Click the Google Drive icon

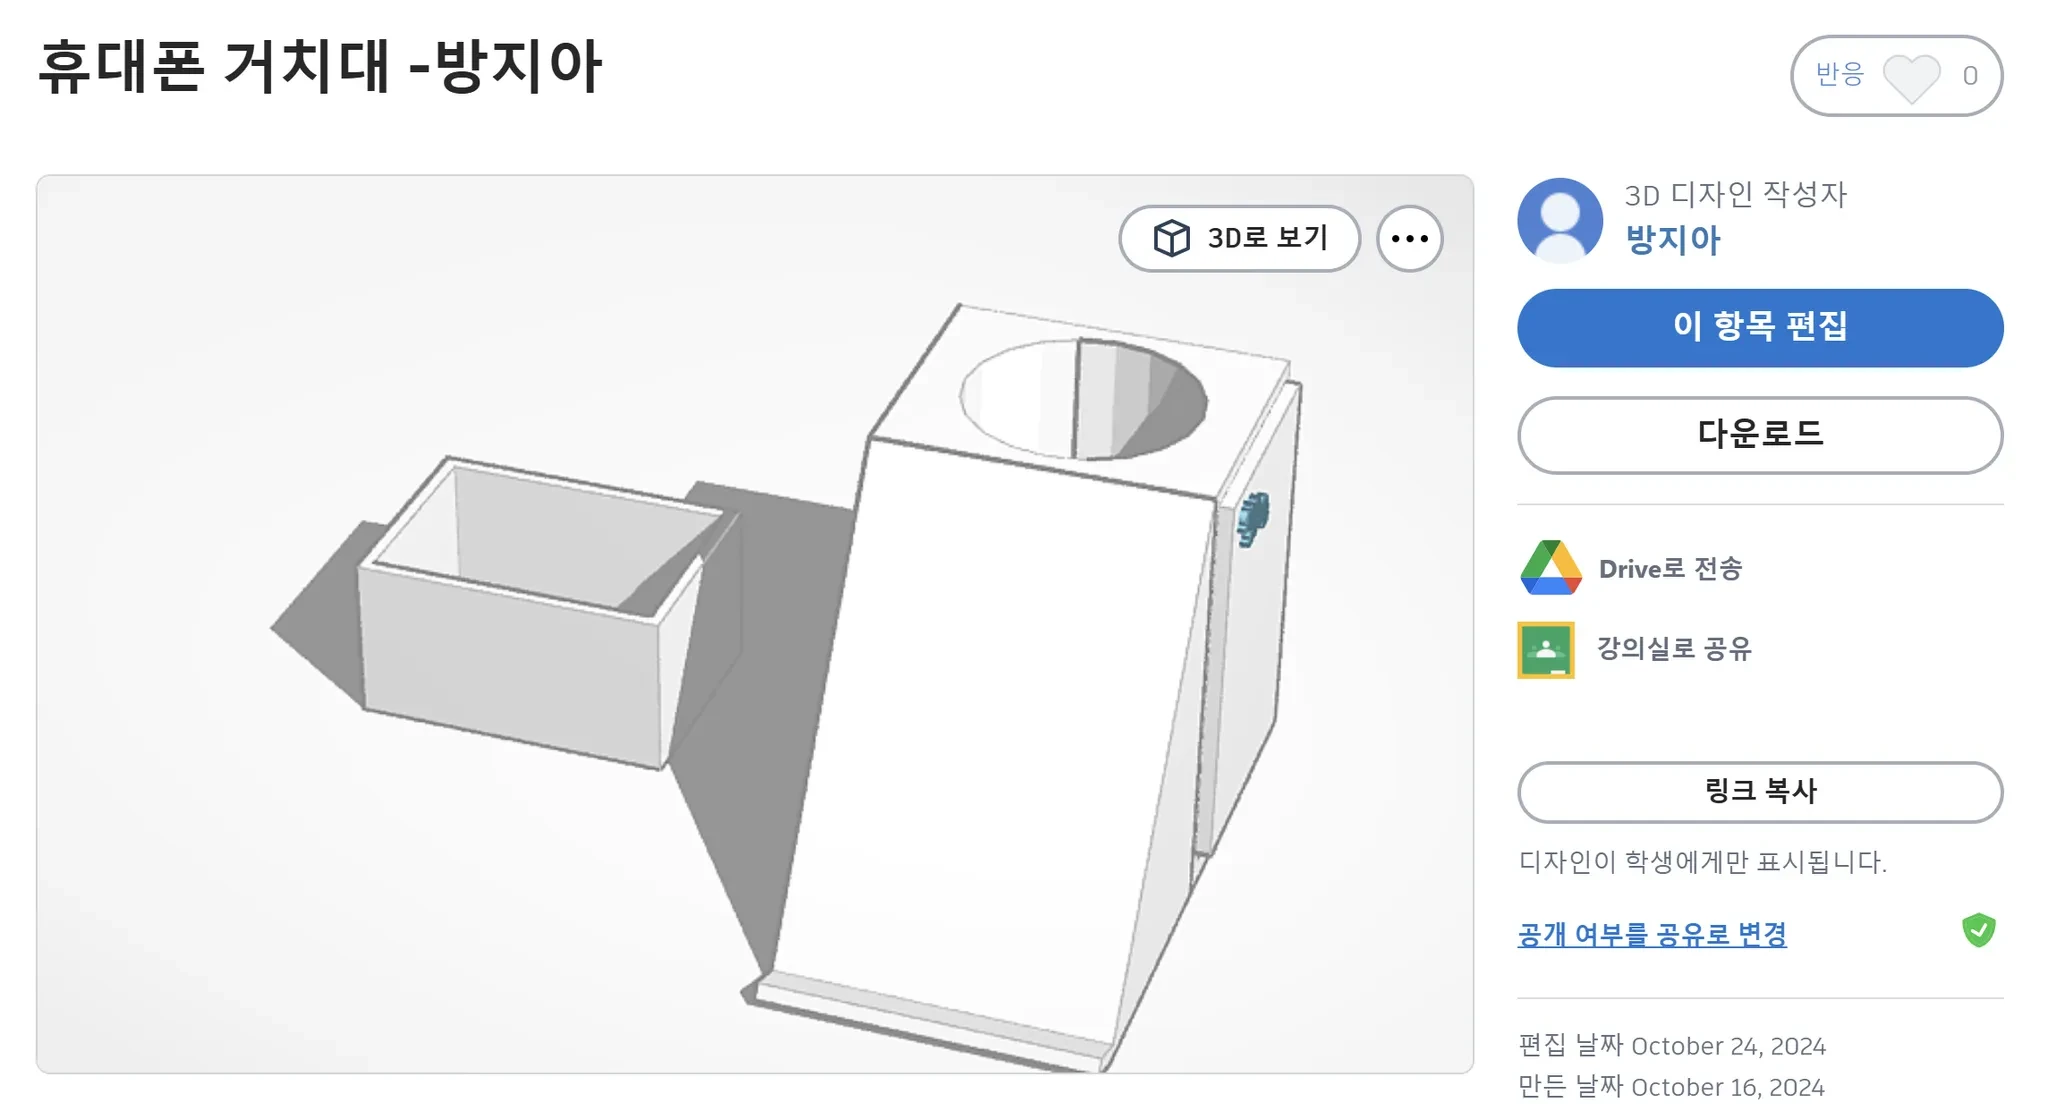click(x=1550, y=568)
